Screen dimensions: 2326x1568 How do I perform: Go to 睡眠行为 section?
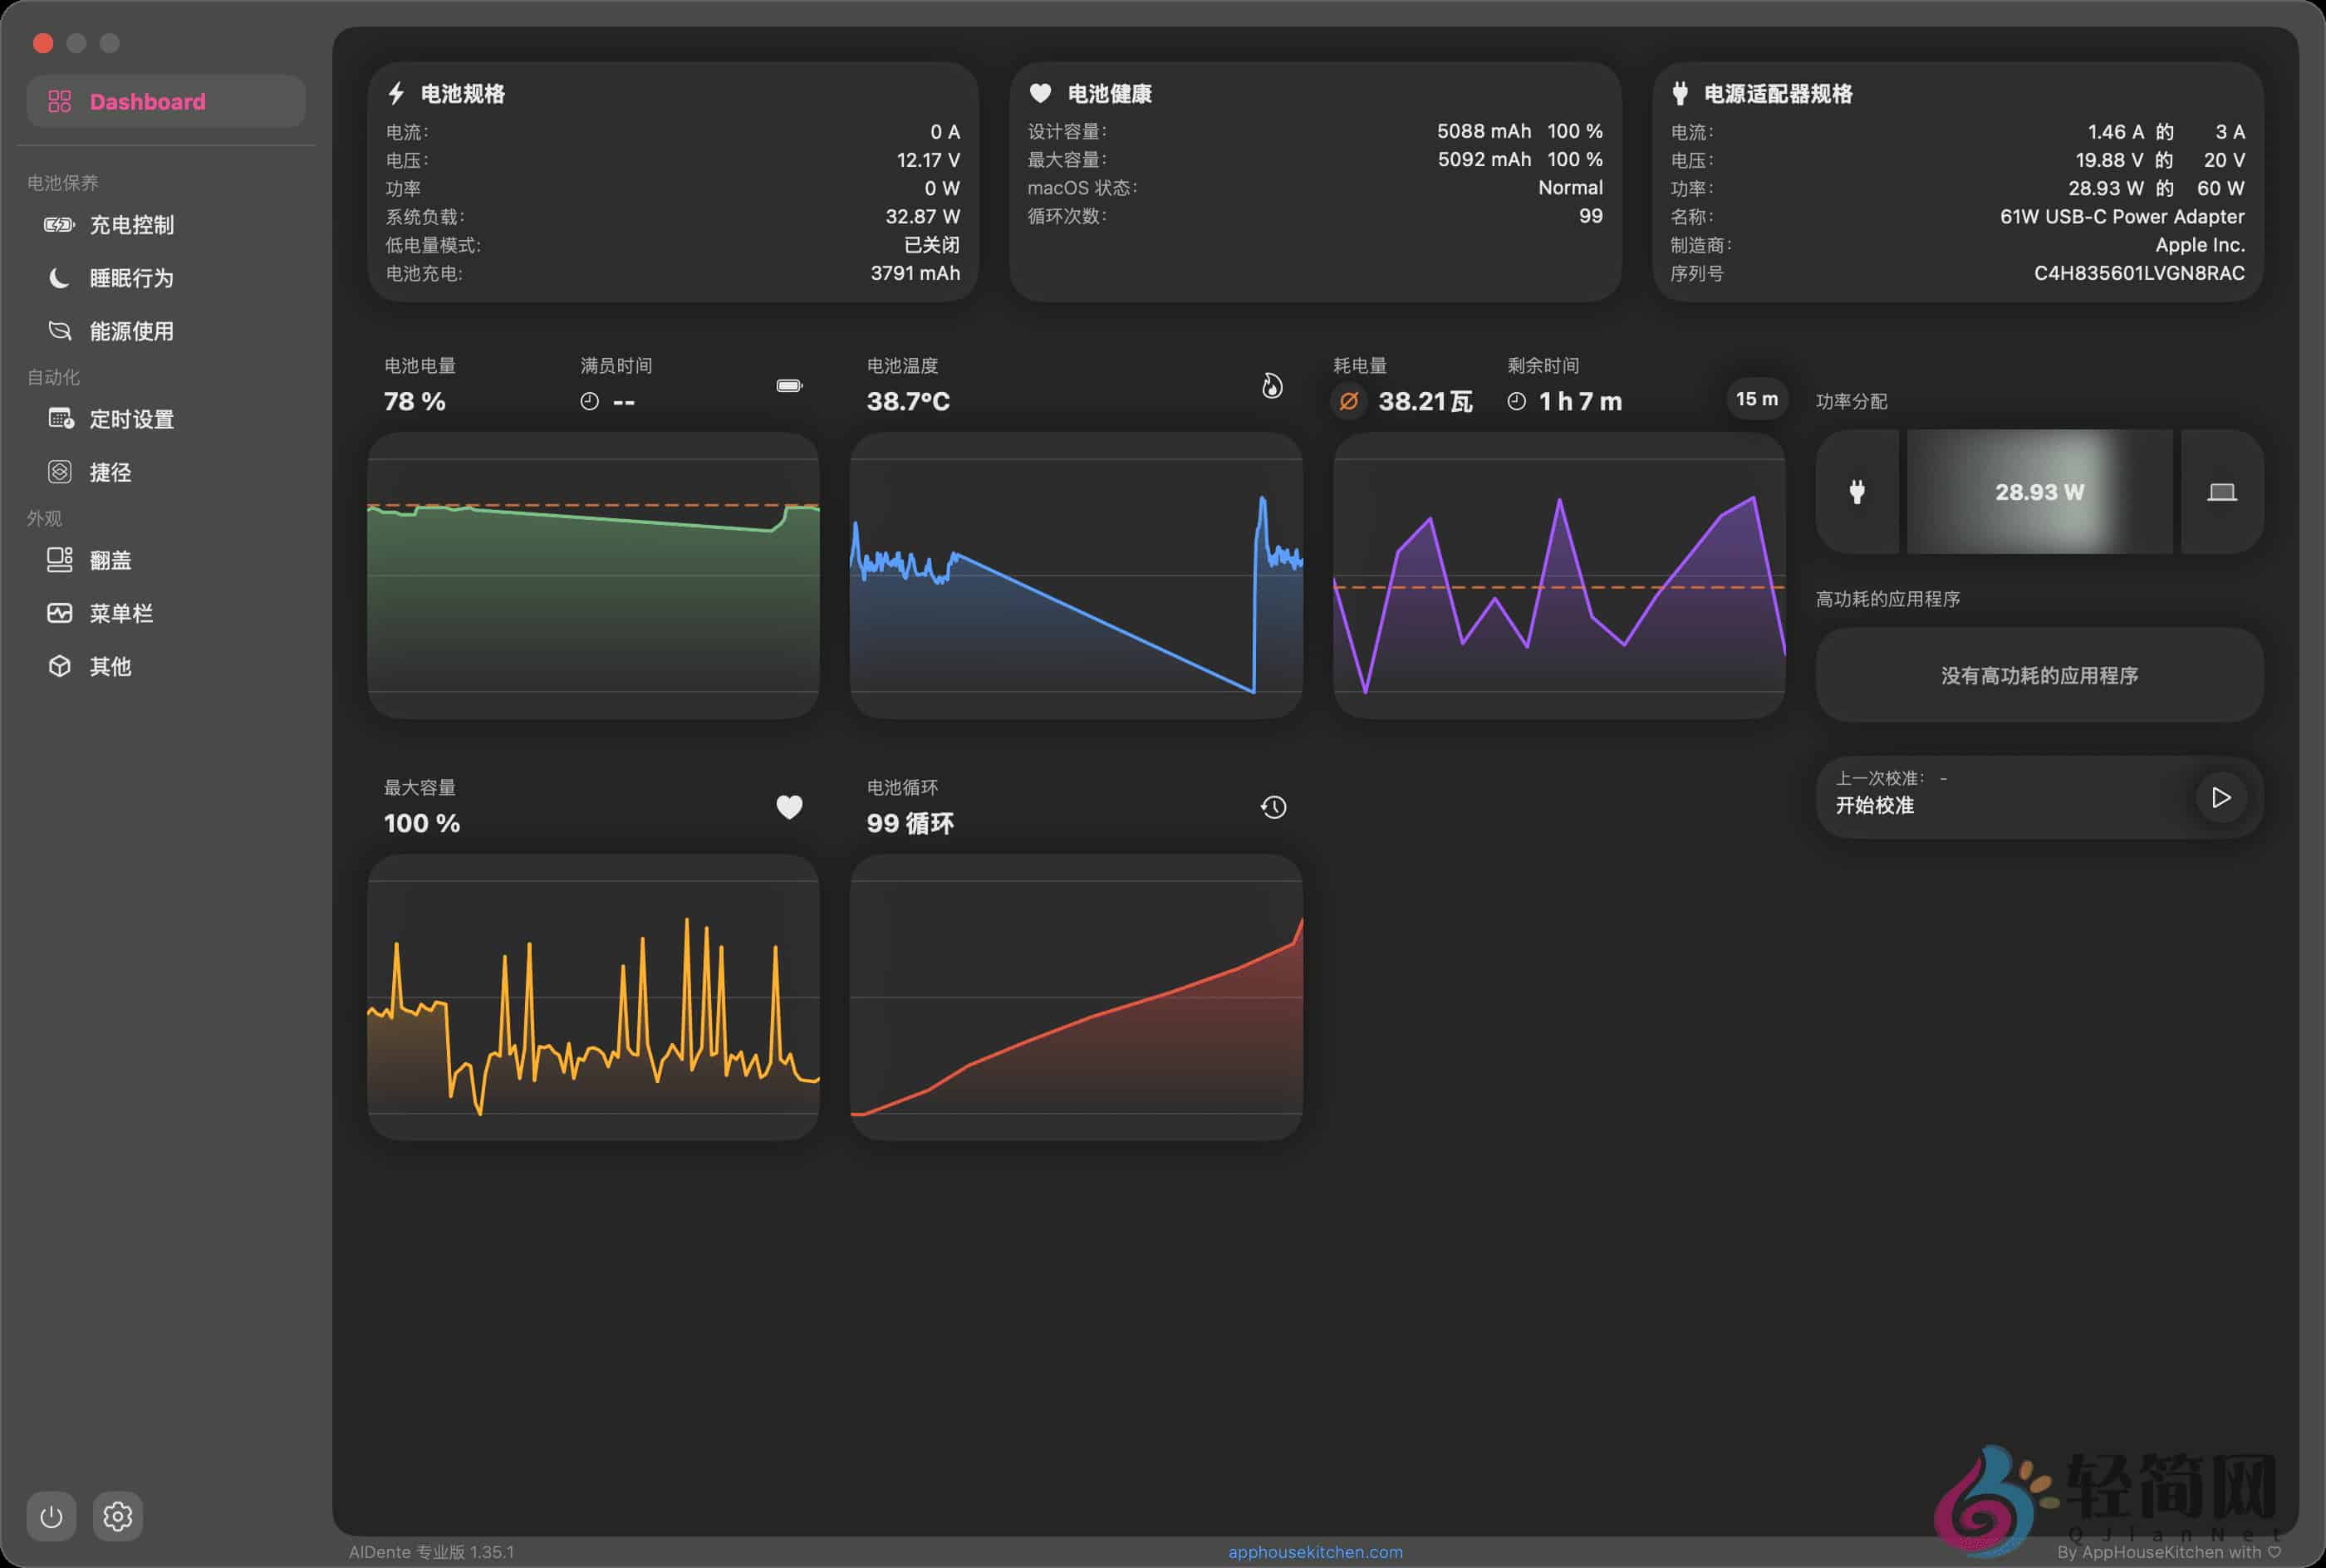(131, 278)
